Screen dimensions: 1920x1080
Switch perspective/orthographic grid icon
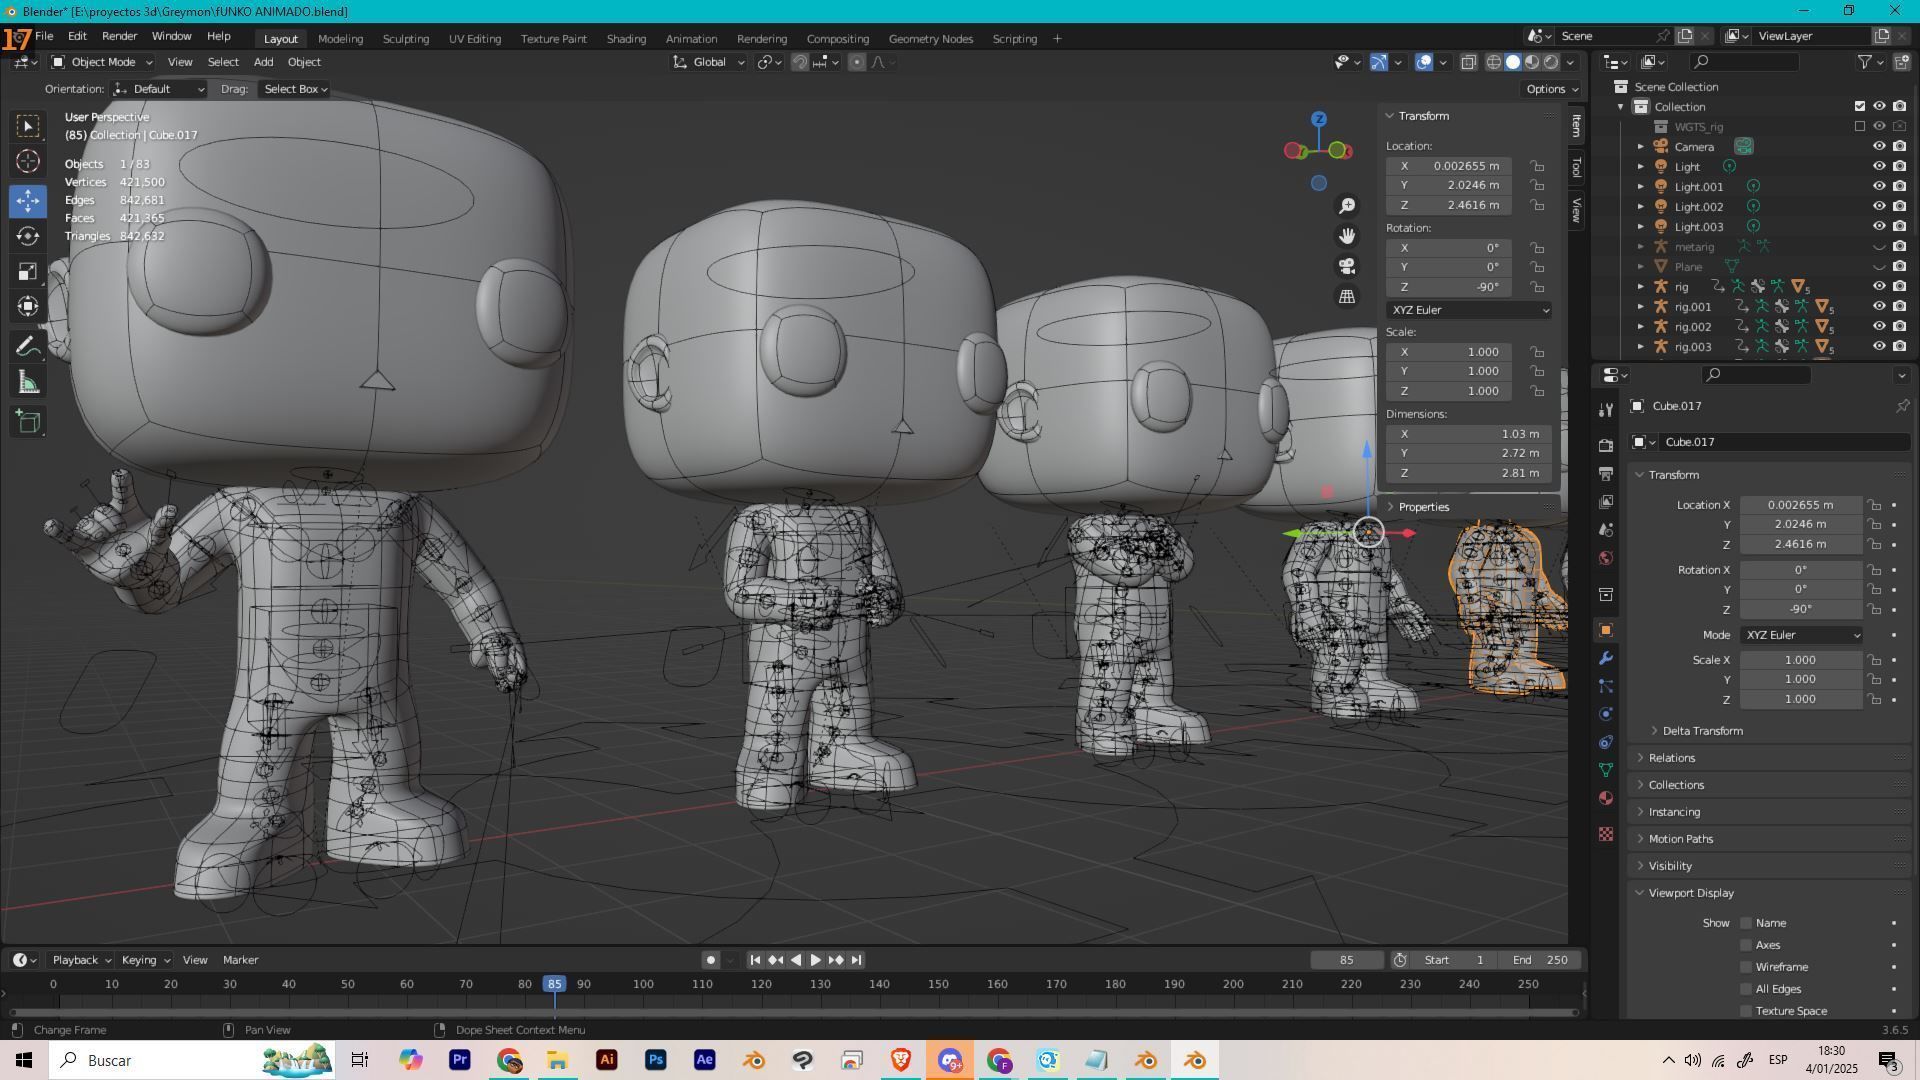(x=1347, y=296)
